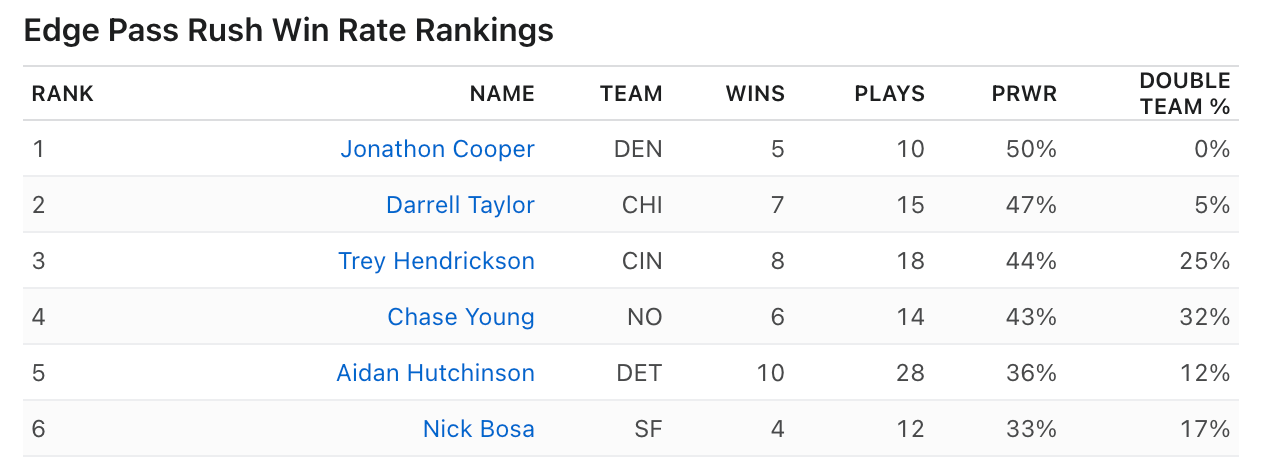
Task: Select the Aidan Hutchinson link
Action: [x=435, y=373]
